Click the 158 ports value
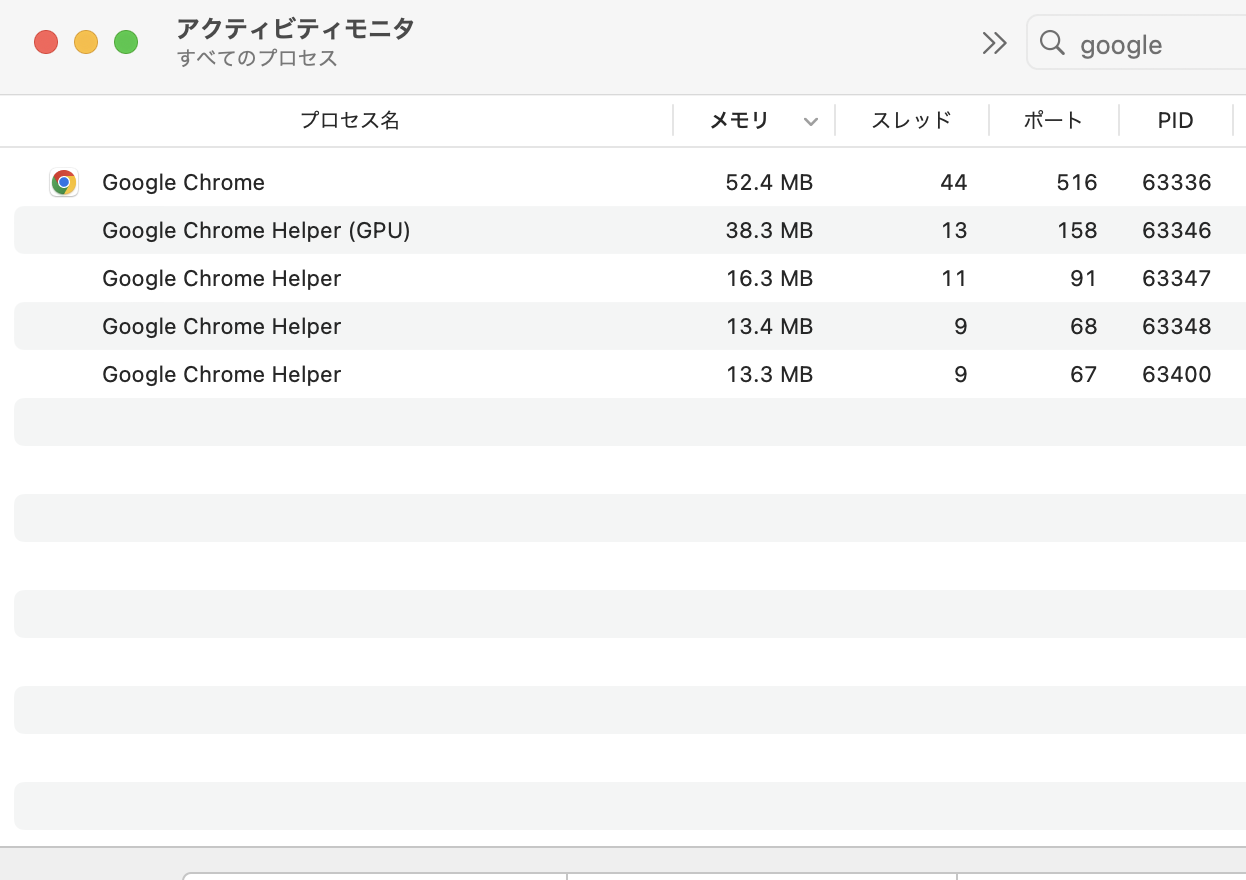The width and height of the screenshot is (1246, 880). (x=1077, y=230)
